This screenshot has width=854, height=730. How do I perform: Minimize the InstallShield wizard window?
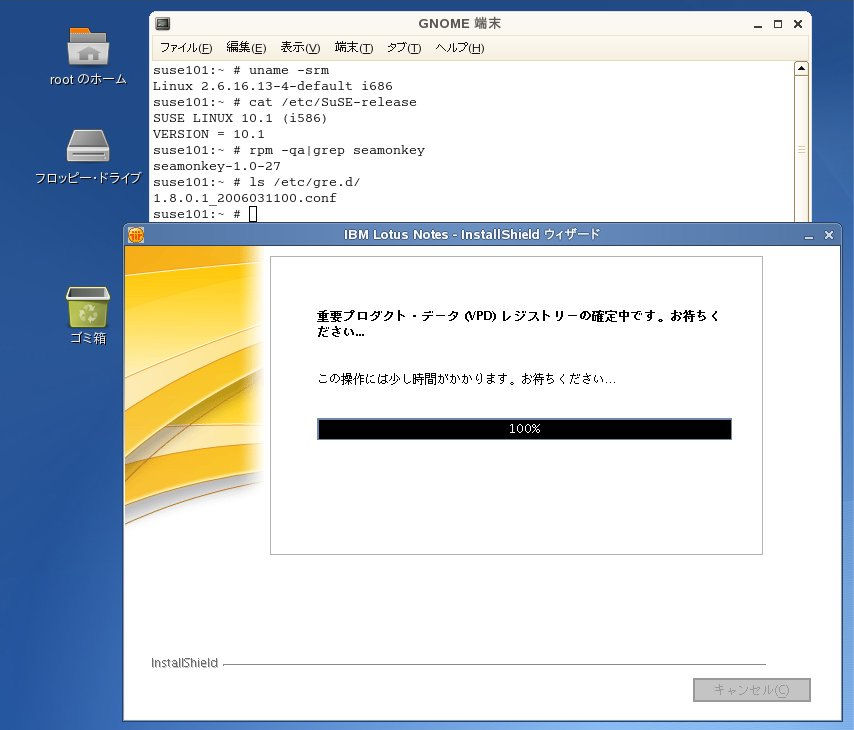click(809, 235)
